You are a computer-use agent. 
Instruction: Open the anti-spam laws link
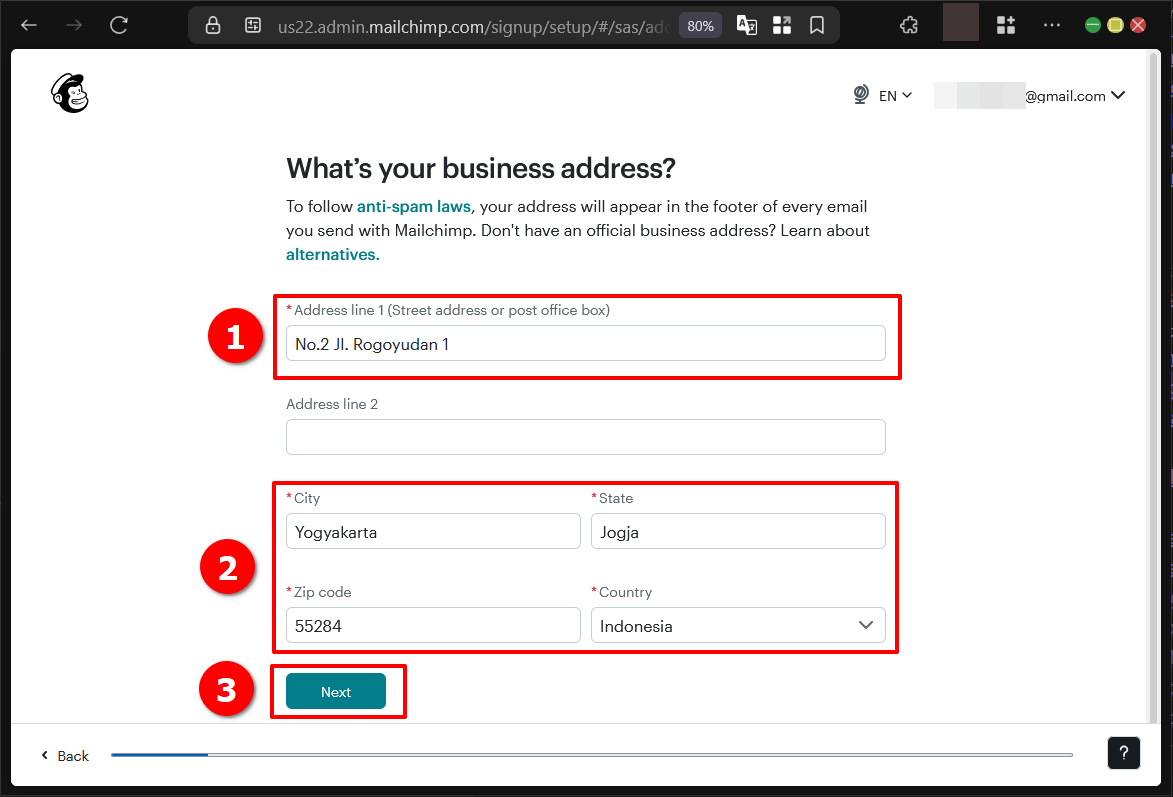413,206
